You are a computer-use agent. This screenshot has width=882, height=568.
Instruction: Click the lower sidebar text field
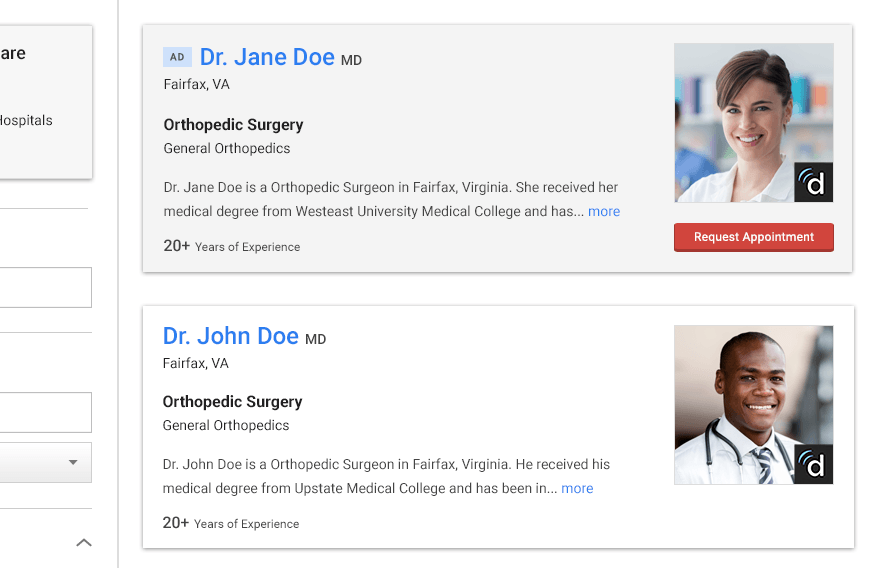[45, 412]
